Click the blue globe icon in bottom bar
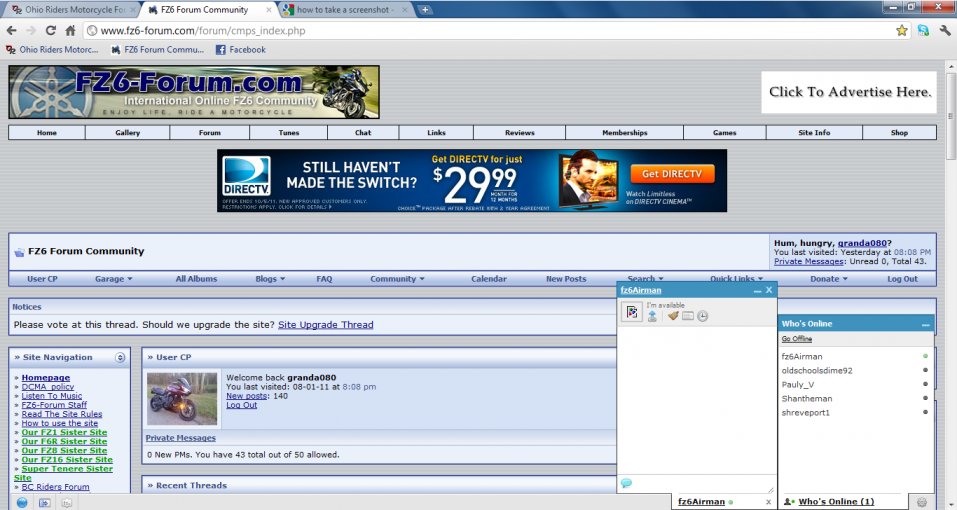This screenshot has width=957, height=510. tap(22, 502)
